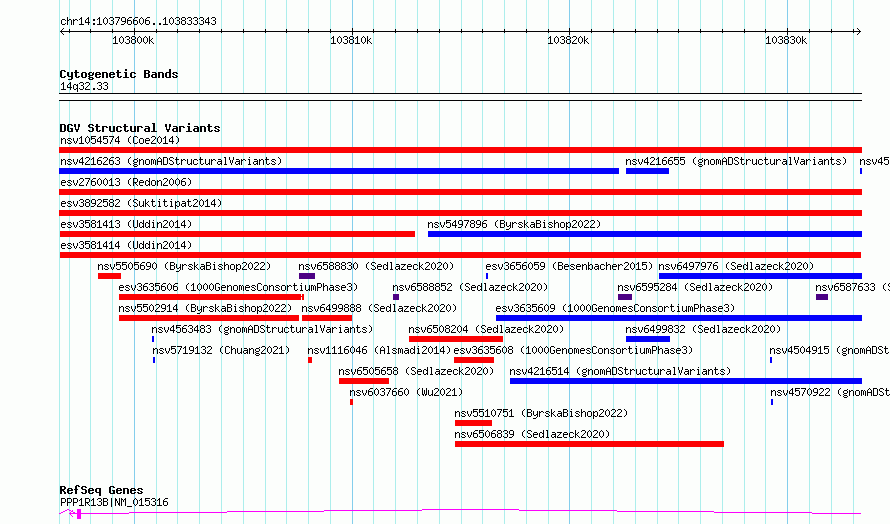Click the chr14:103796606..103833343 coordinates text

point(138,22)
